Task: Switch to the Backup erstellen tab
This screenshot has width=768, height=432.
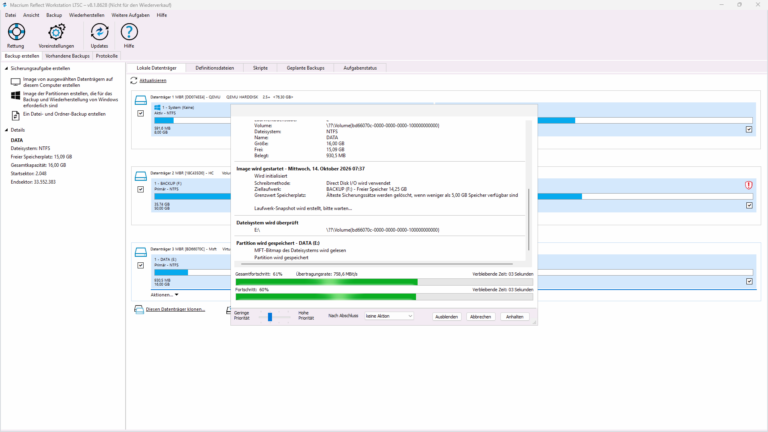Action: 22,56
